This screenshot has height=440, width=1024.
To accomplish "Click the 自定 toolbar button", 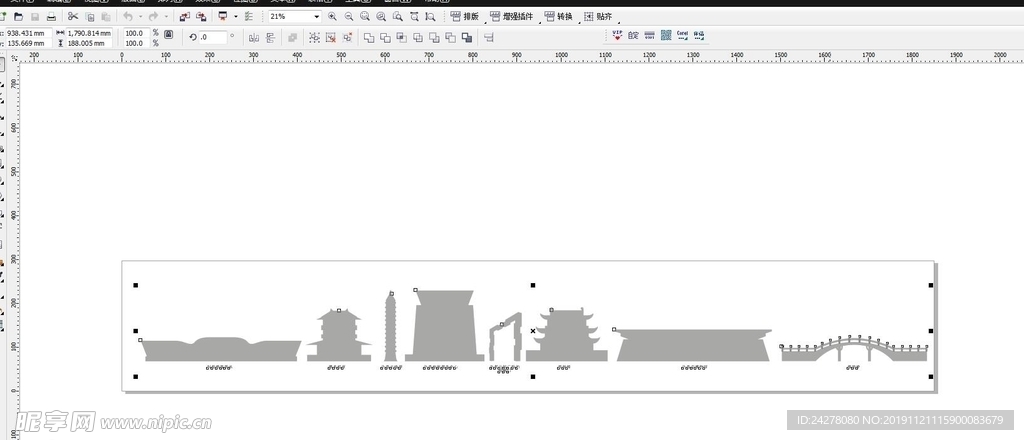I will 633,35.
